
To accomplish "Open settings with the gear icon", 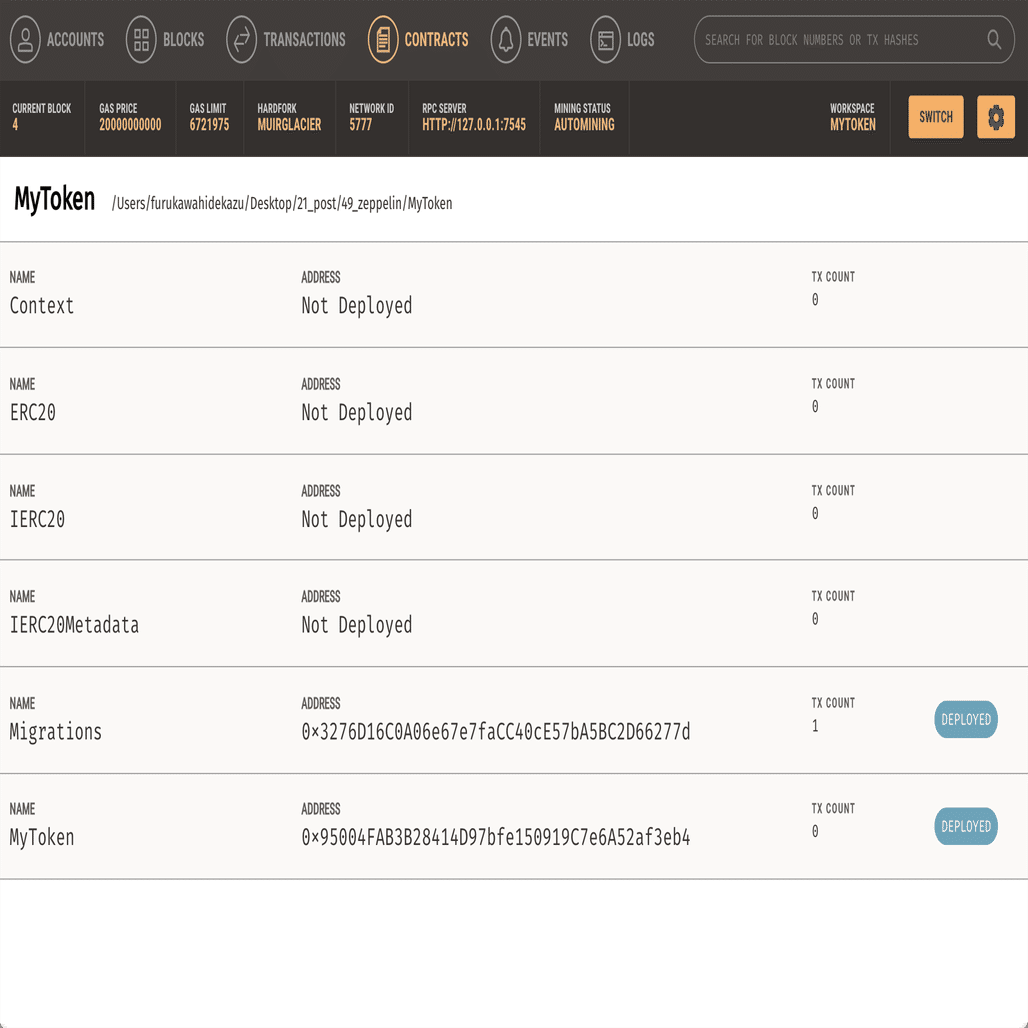I will pos(995,117).
